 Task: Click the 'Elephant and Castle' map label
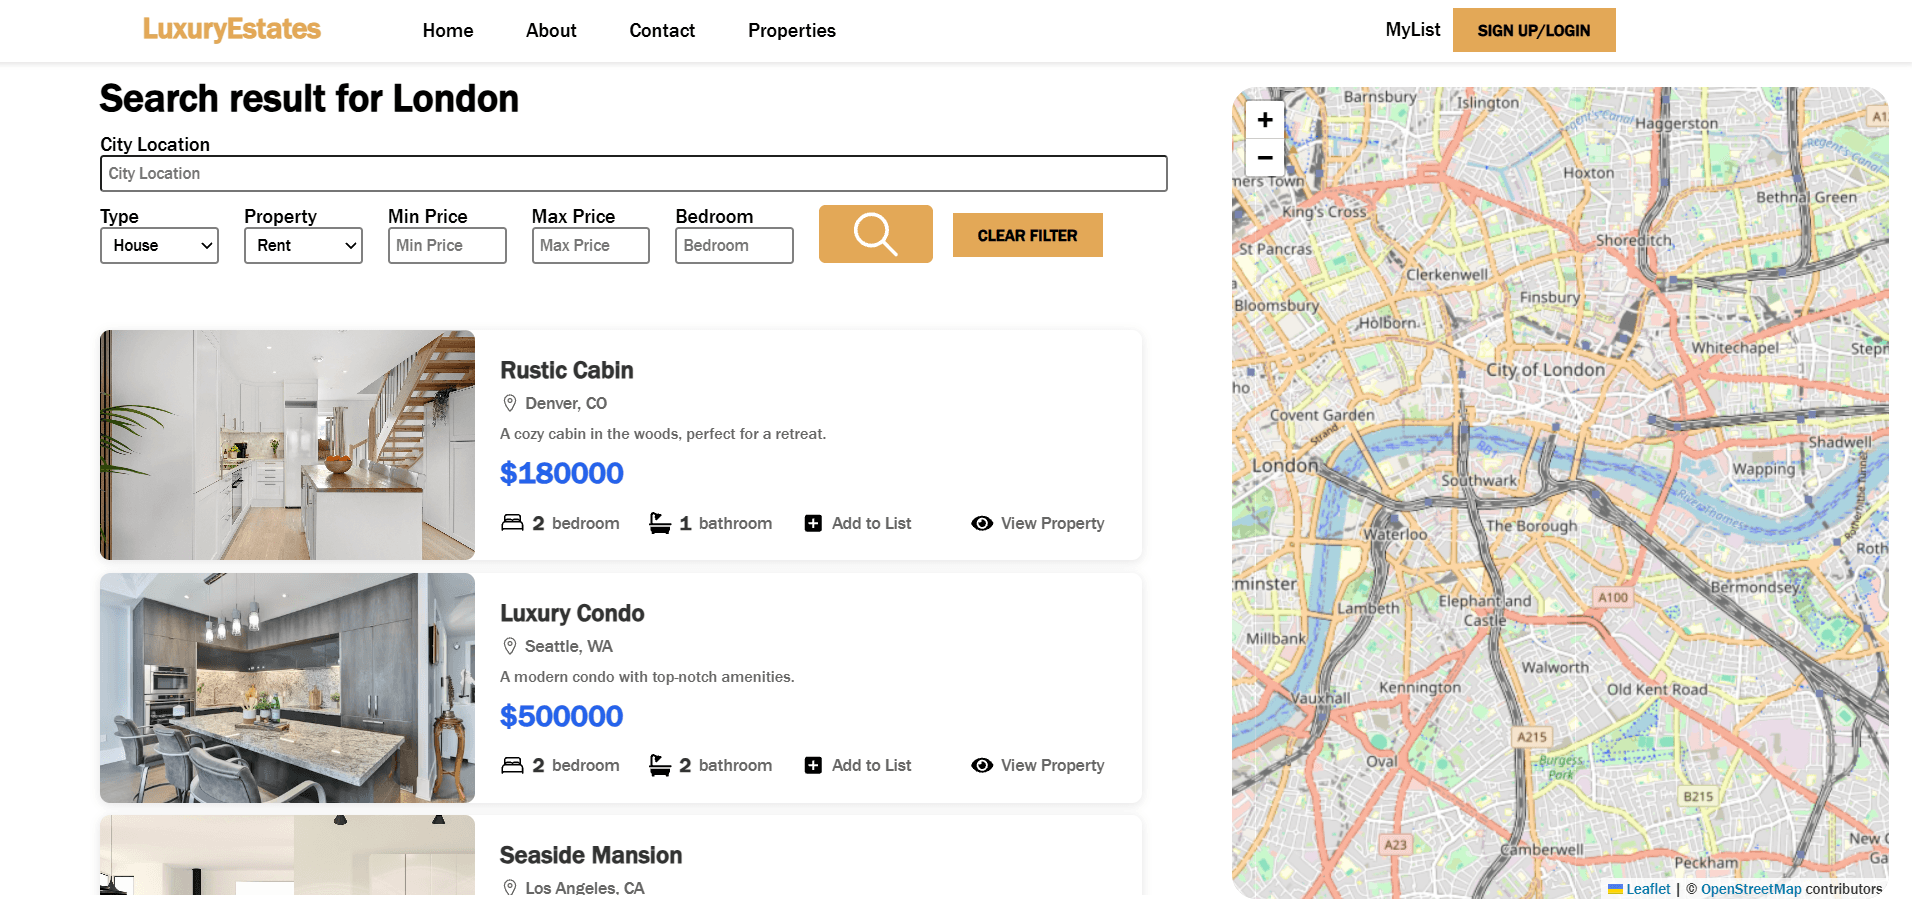click(1485, 610)
